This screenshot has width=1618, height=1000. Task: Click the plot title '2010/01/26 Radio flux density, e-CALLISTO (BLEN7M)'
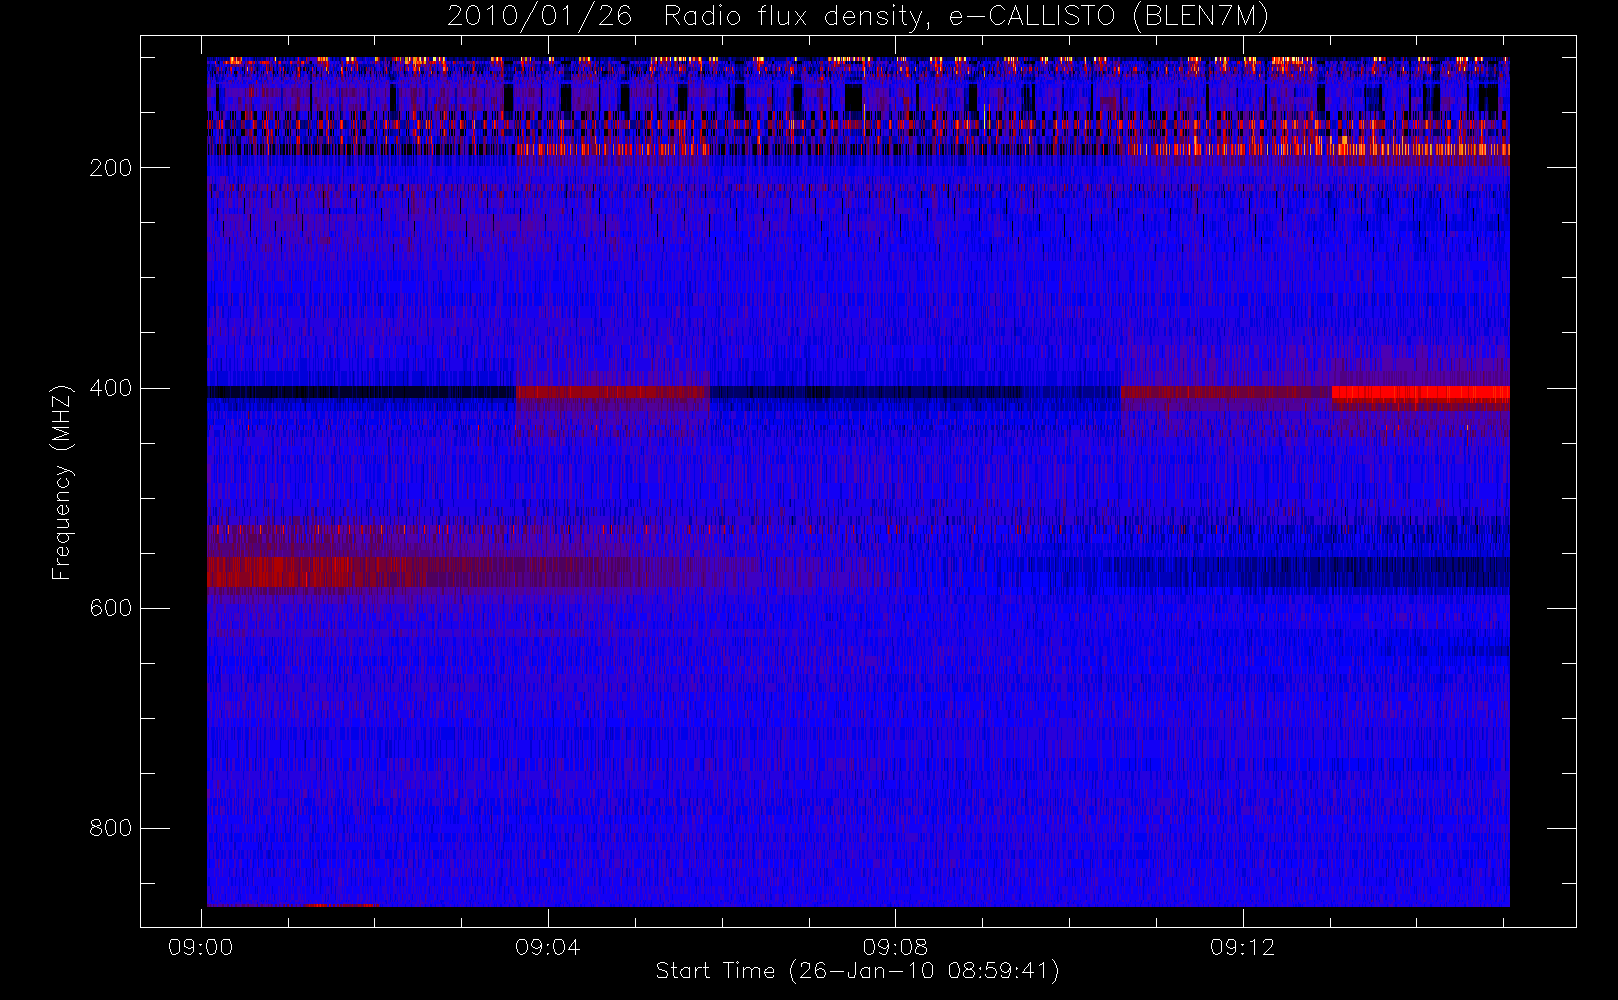pos(857,17)
